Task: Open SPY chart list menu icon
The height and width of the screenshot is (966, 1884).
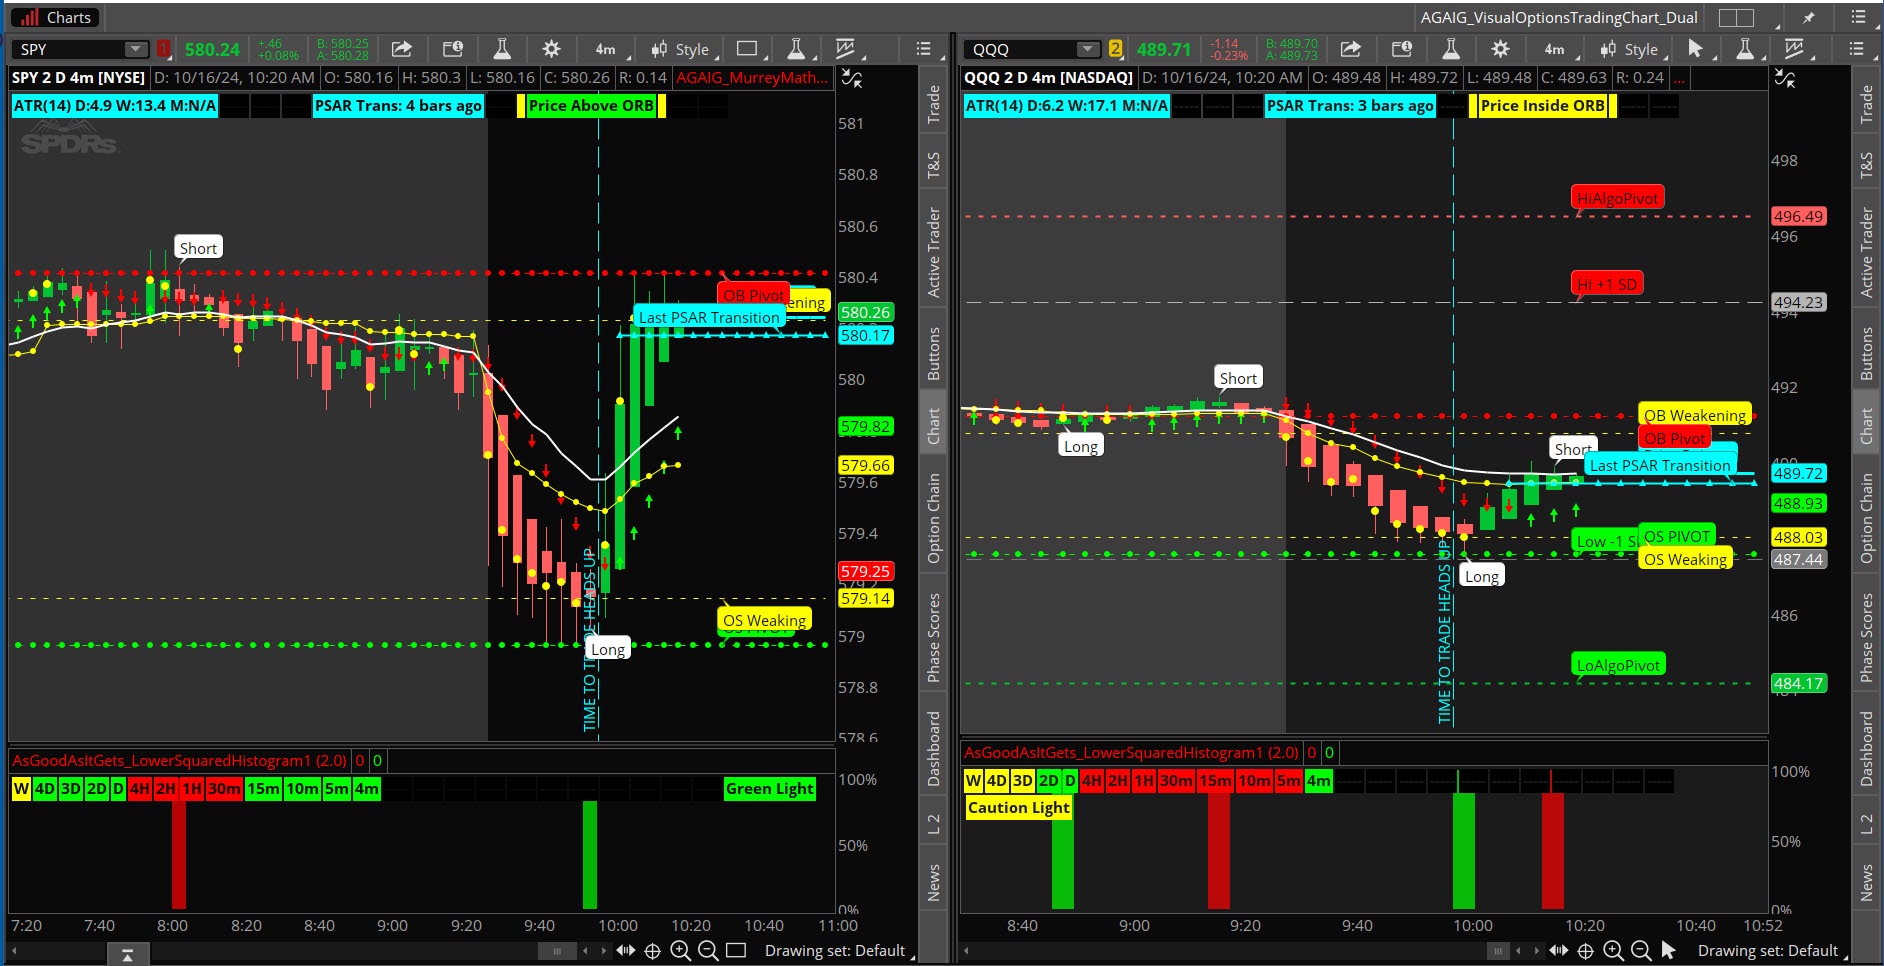Action: [x=923, y=49]
